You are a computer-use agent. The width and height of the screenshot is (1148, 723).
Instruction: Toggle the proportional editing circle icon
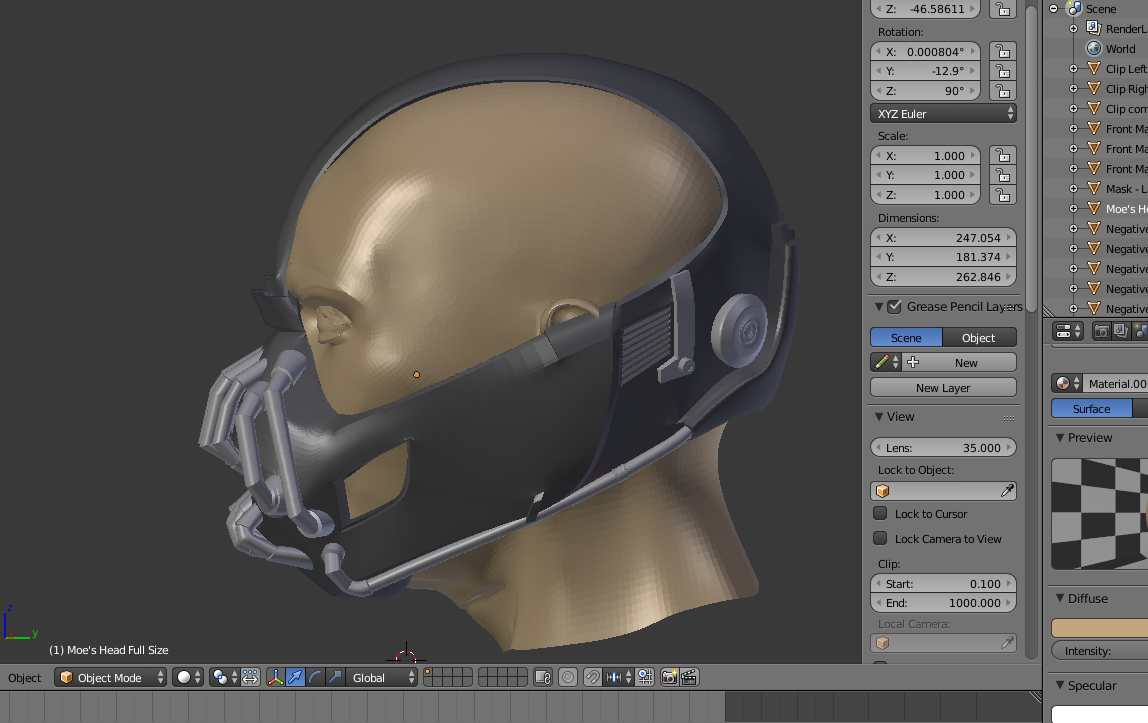[568, 678]
